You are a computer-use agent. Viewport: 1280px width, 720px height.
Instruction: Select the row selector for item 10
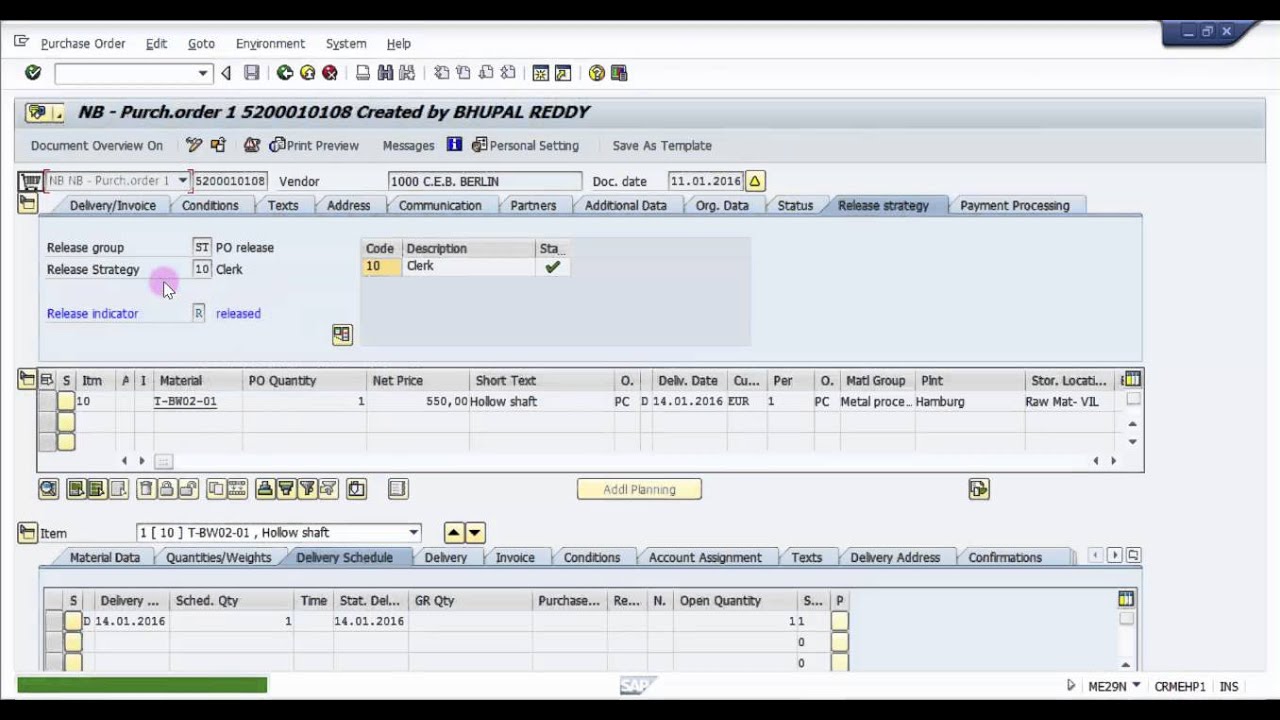coord(47,401)
